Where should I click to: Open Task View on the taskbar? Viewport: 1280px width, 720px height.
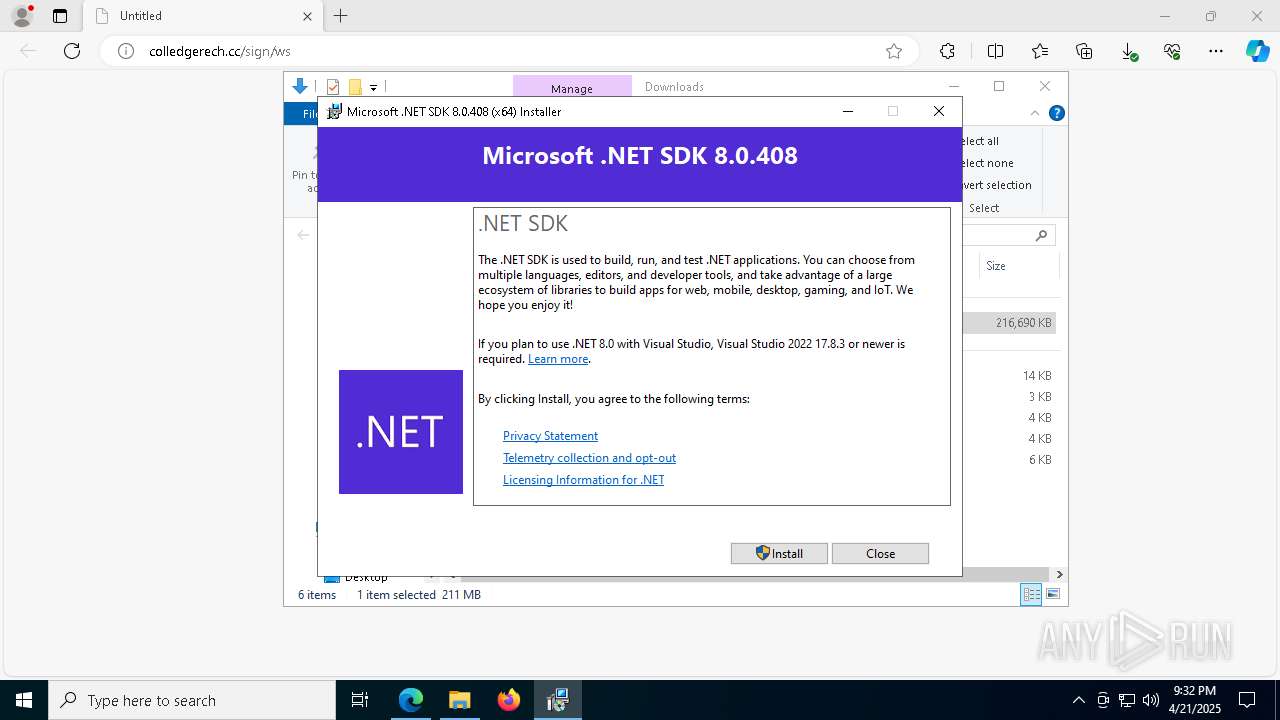click(360, 700)
